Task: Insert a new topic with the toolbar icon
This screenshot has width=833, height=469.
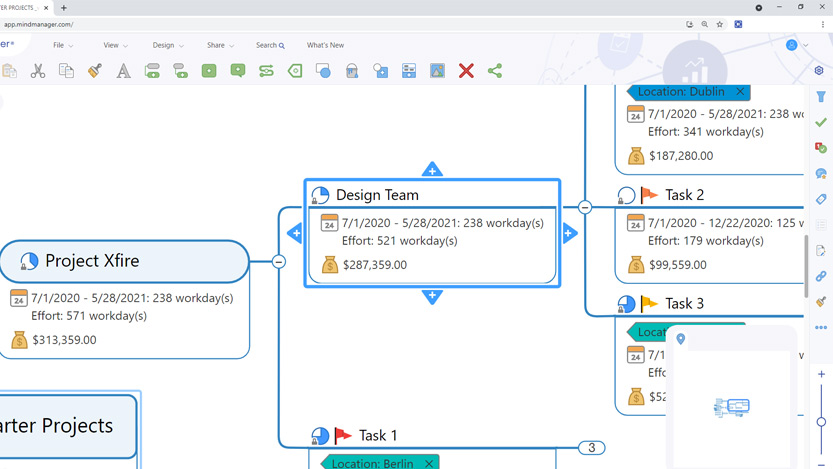Action: (152, 71)
